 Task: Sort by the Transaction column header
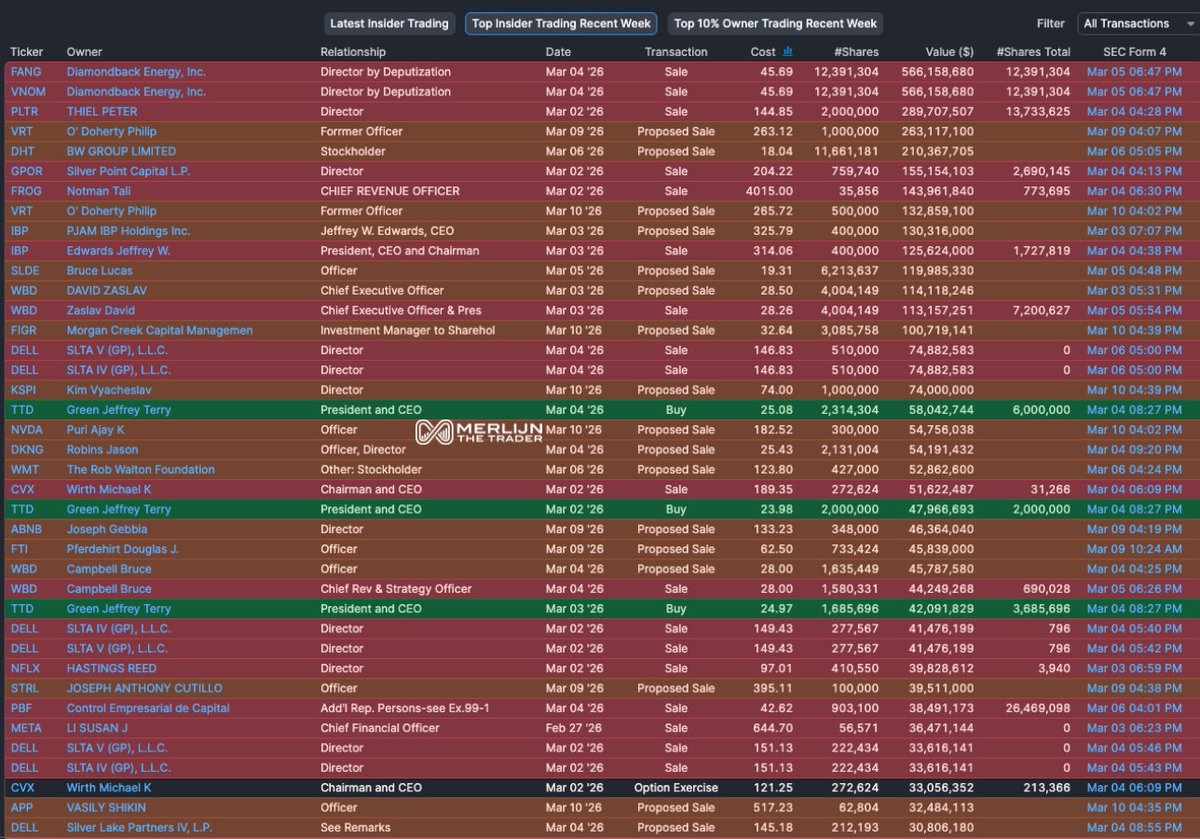[x=676, y=52]
